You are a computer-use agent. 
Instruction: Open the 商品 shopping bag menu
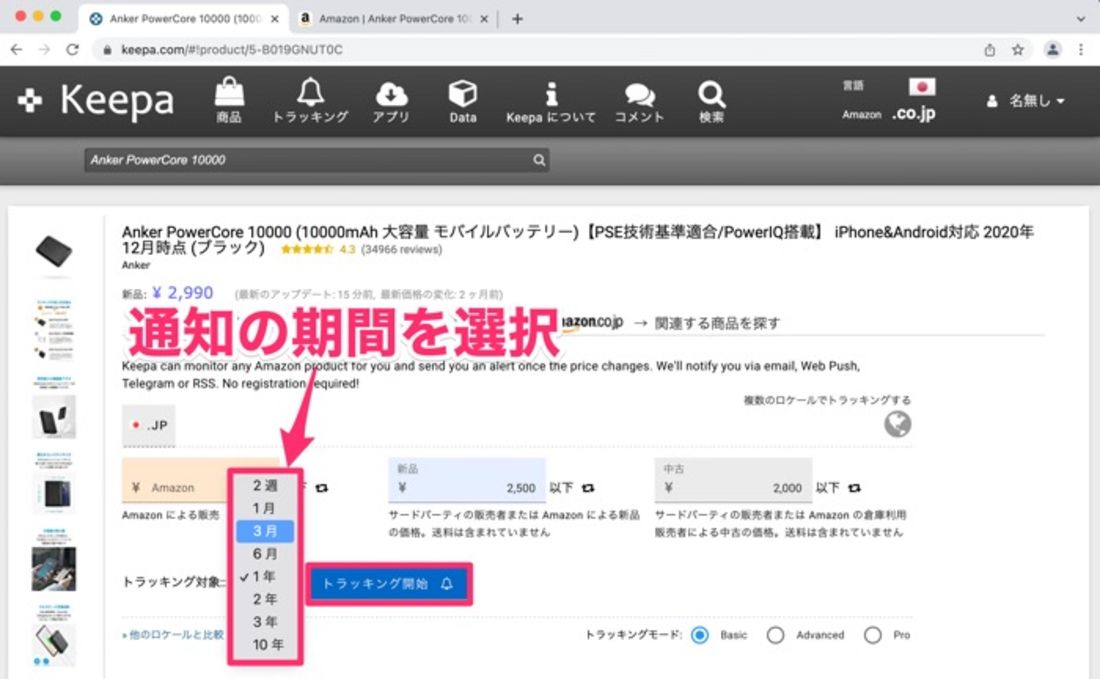(229, 100)
